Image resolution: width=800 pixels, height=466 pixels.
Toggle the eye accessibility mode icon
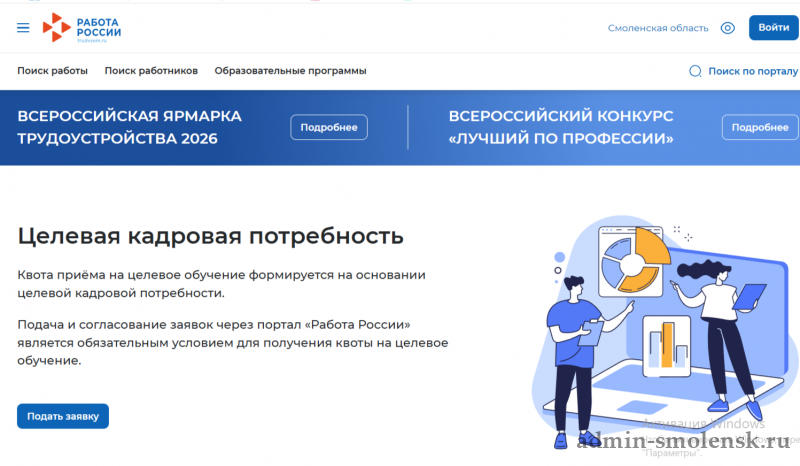tap(728, 28)
